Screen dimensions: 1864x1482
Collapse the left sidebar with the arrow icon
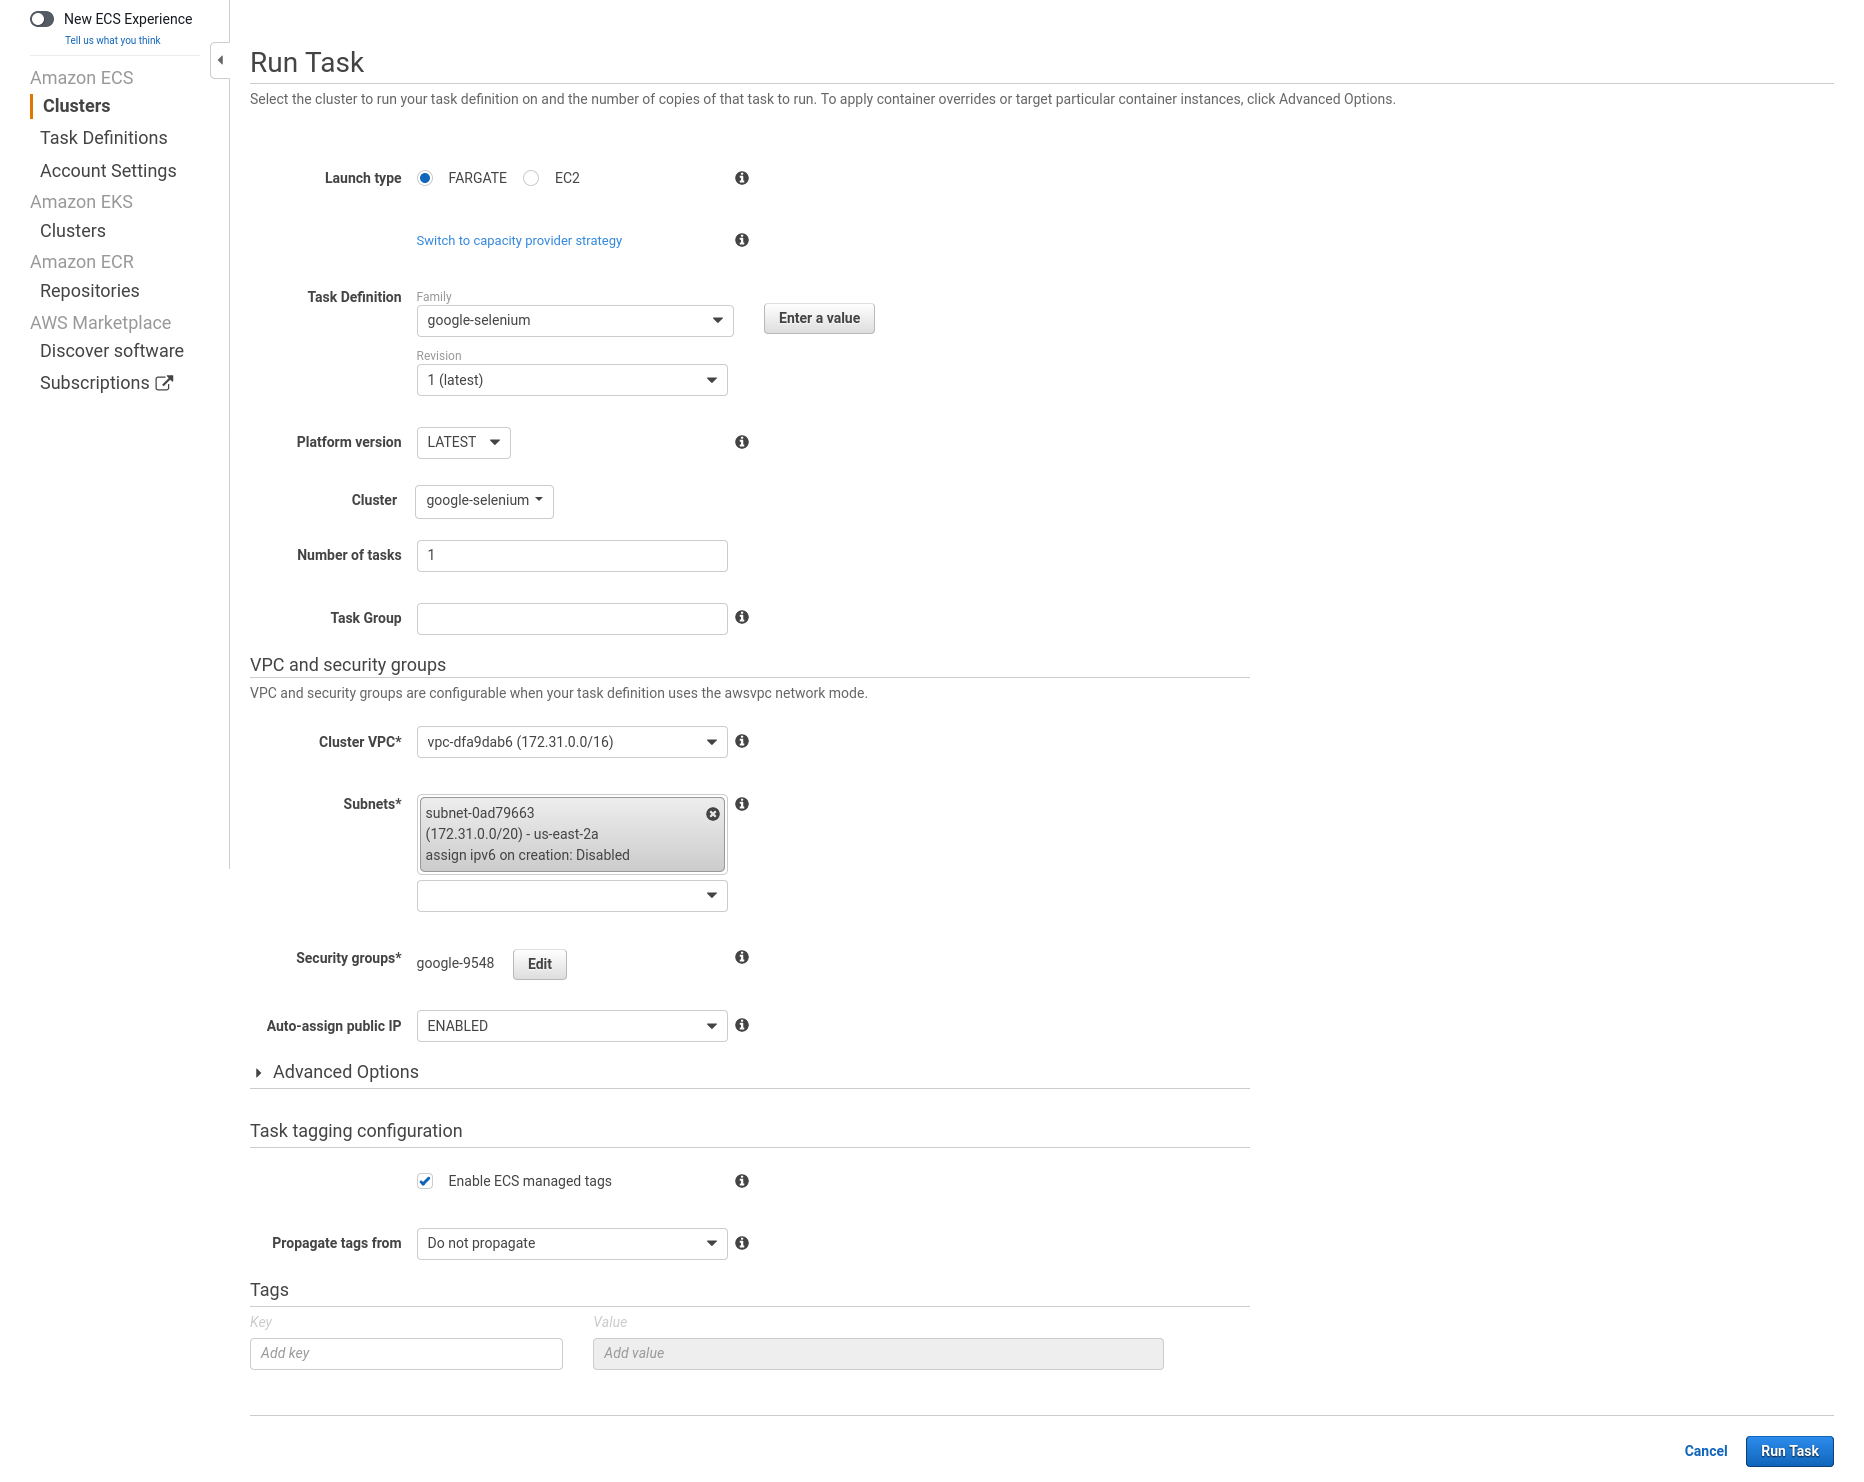(x=220, y=60)
